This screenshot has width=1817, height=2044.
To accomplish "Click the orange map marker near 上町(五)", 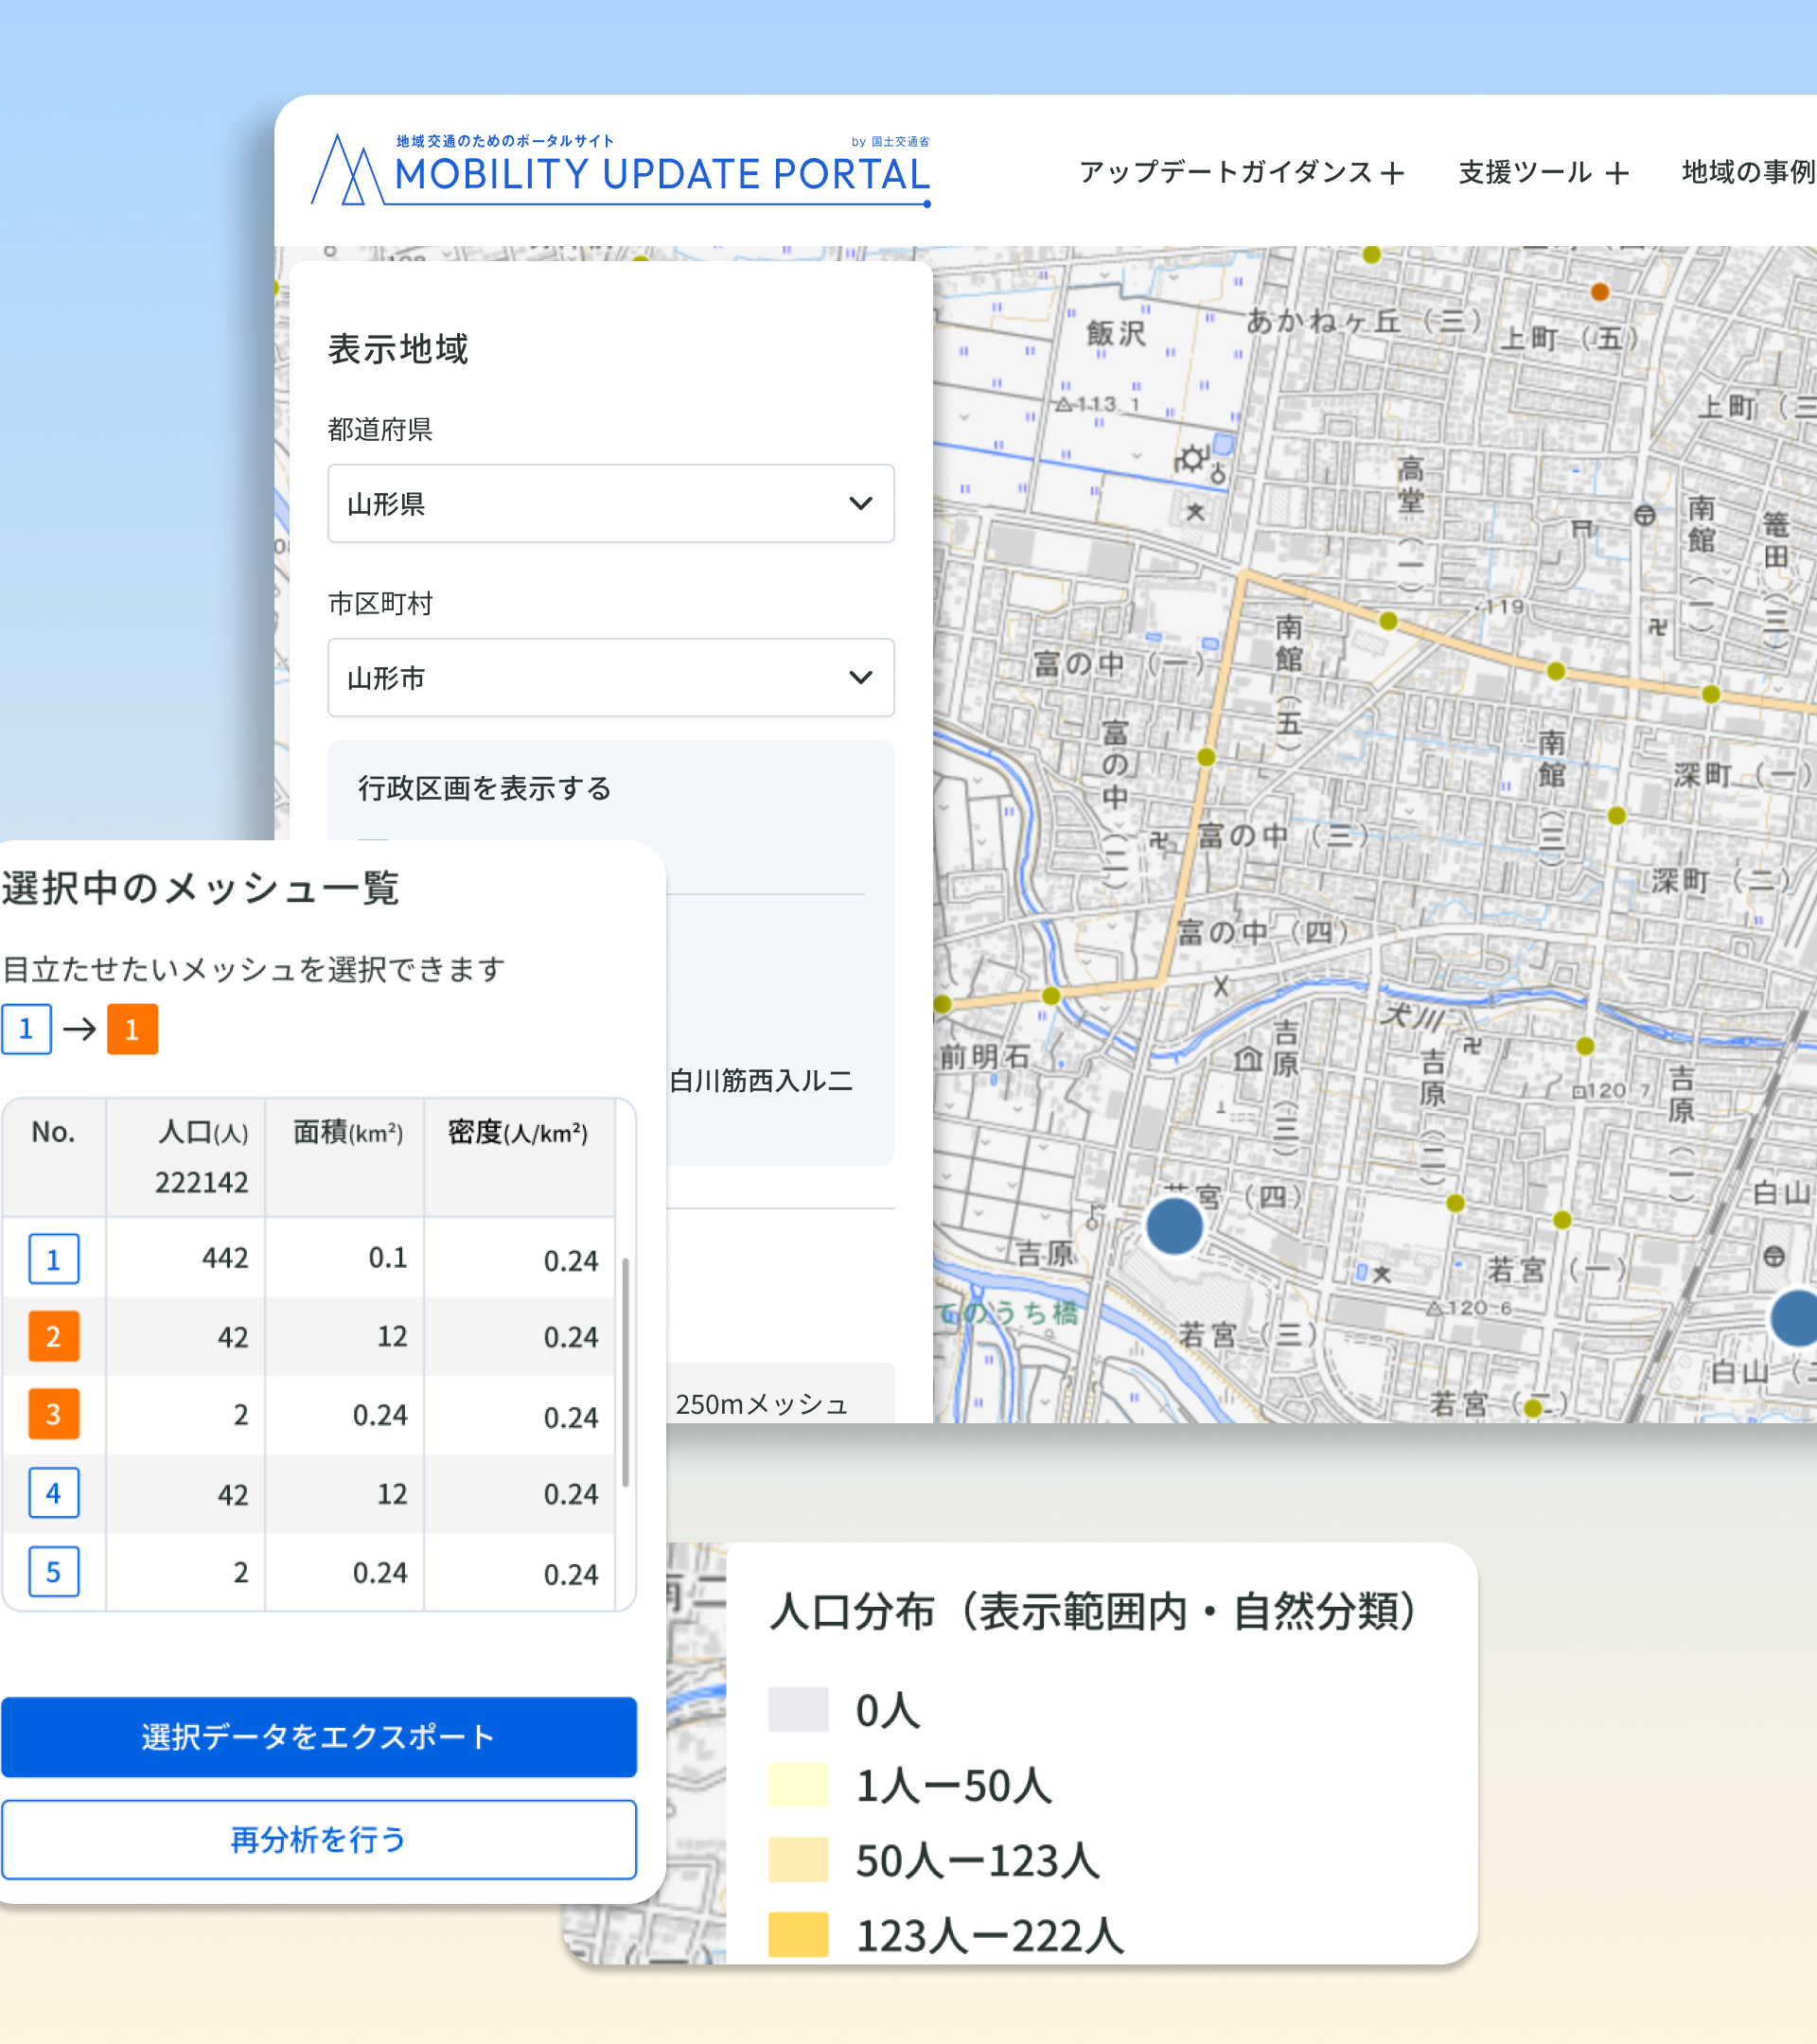I will tap(1599, 292).
